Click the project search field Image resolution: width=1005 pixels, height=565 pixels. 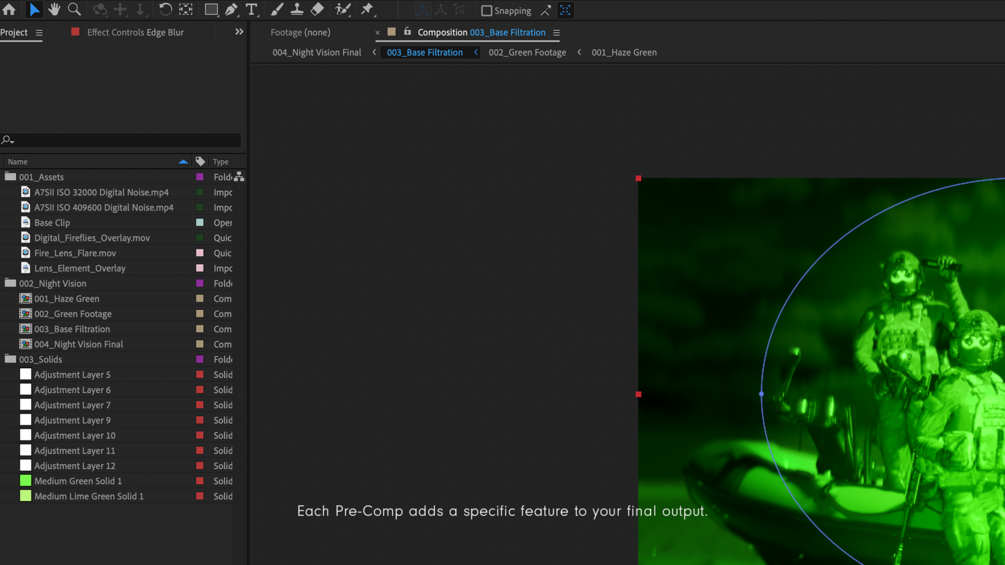pyautogui.click(x=121, y=140)
